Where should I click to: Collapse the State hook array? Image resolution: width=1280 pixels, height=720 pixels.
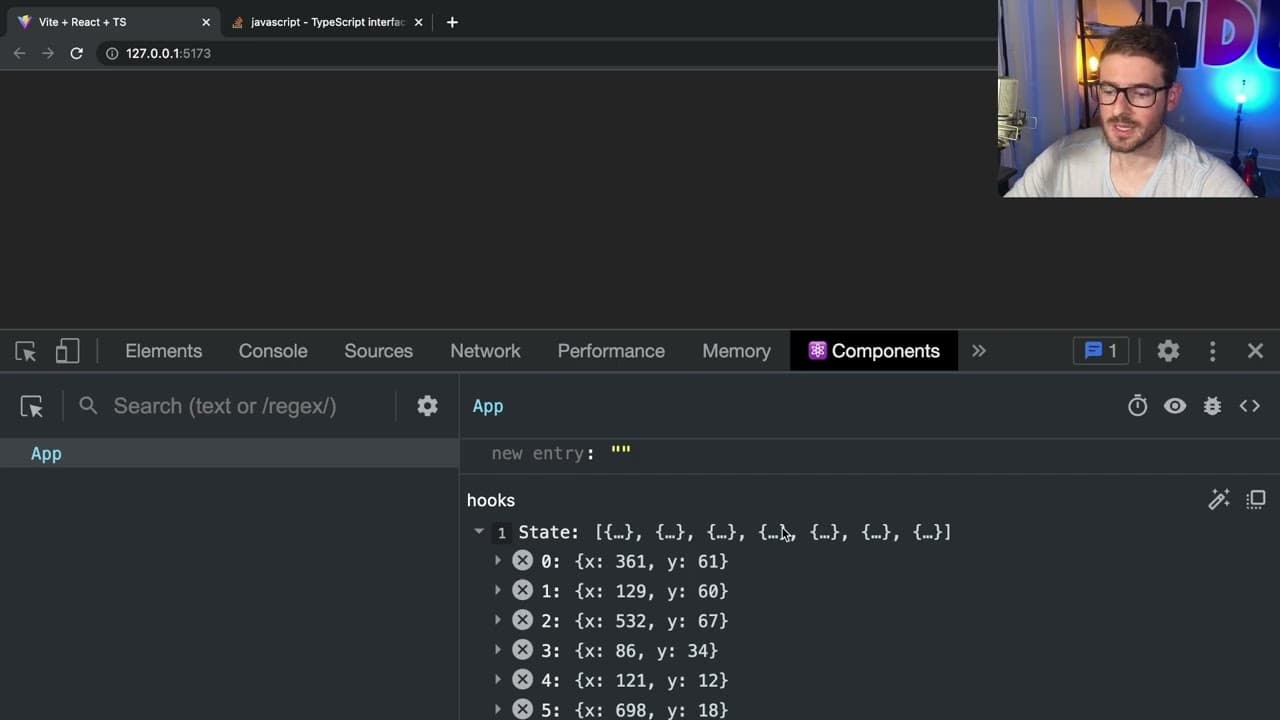479,532
